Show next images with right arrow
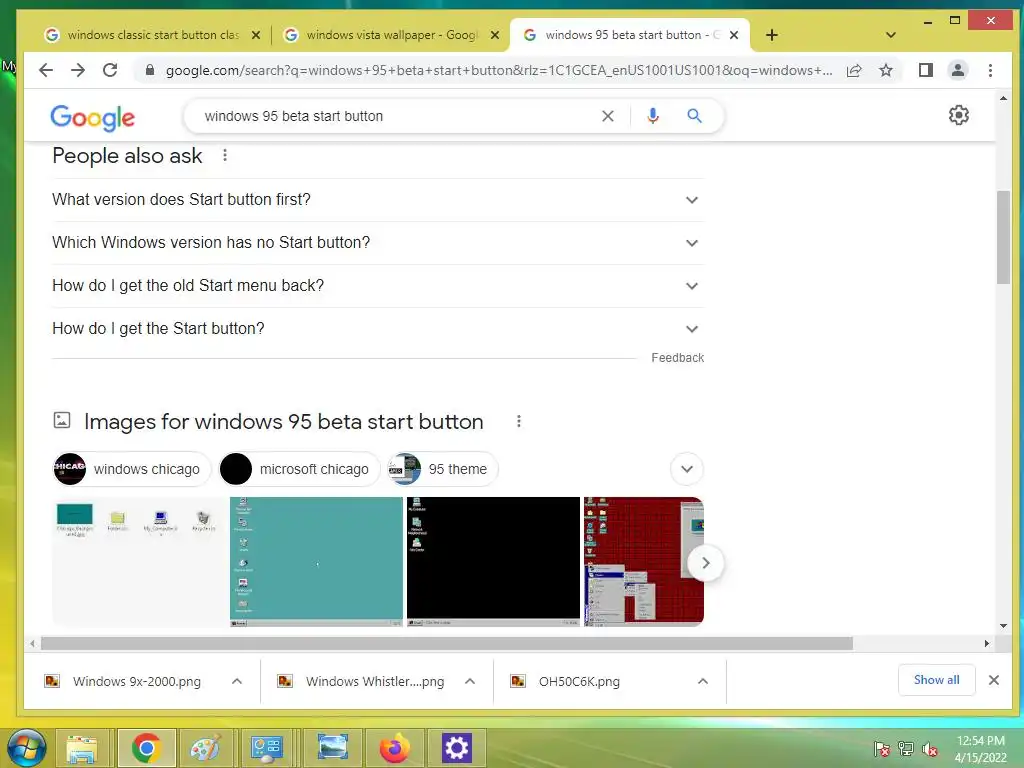This screenshot has width=1024, height=768. click(x=705, y=563)
